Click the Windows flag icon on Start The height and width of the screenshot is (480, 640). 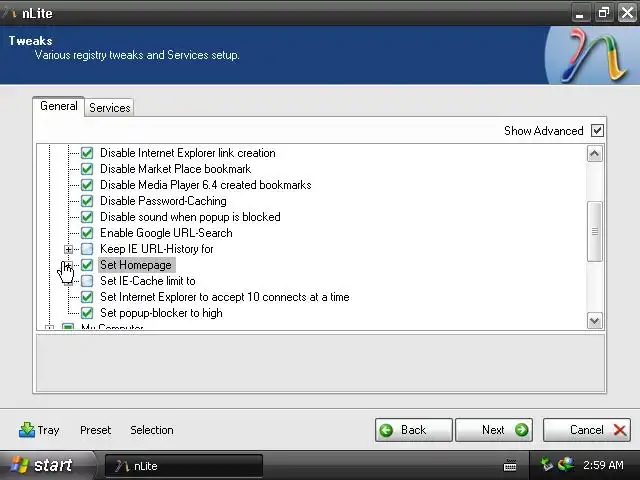pos(19,465)
